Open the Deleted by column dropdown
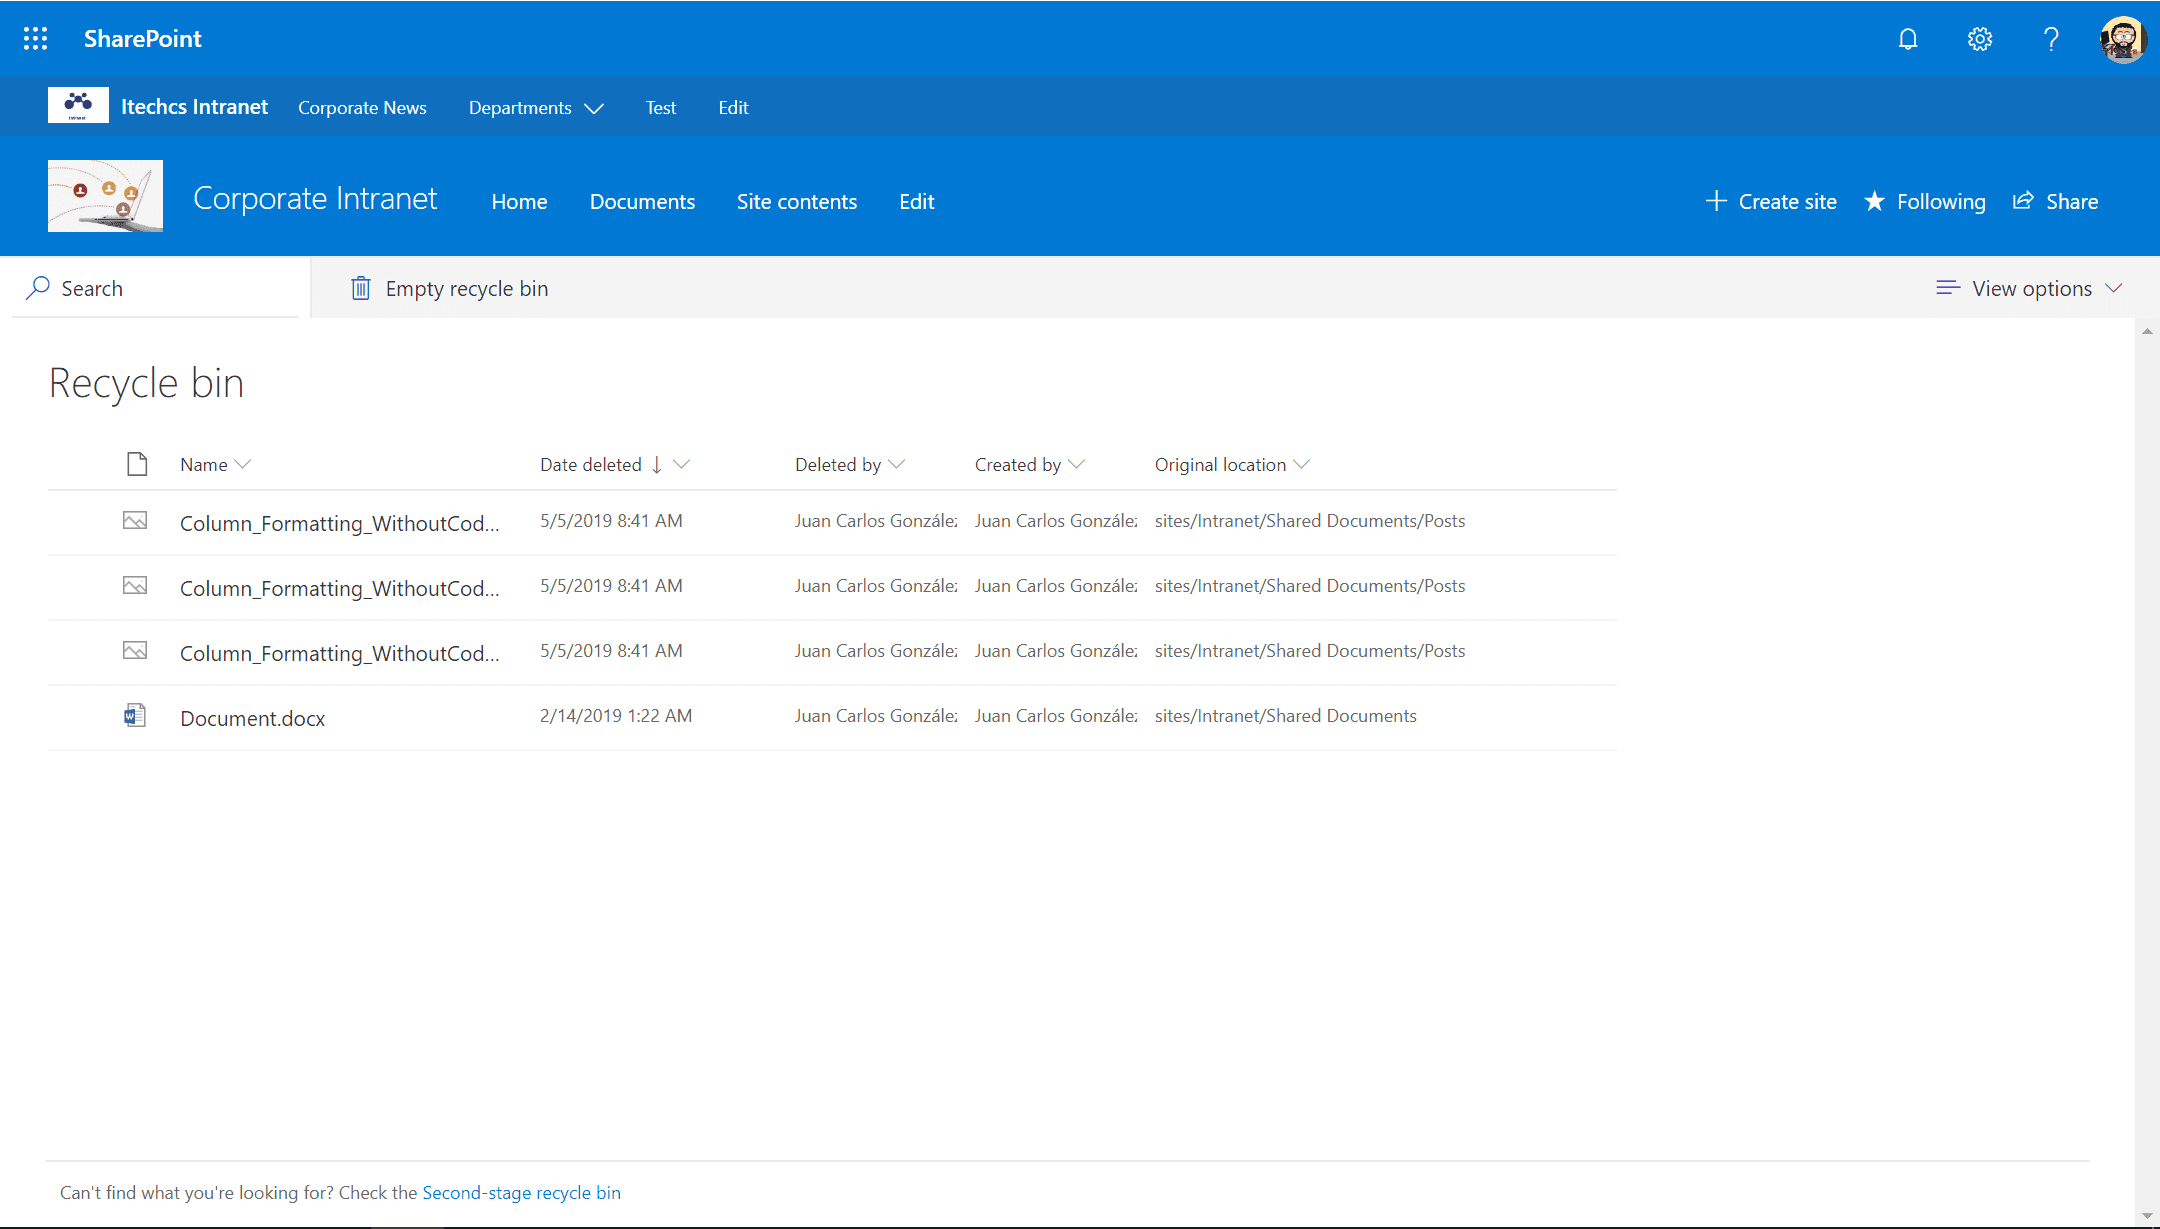Screen dimensions: 2160x1229 pyautogui.click(x=850, y=465)
